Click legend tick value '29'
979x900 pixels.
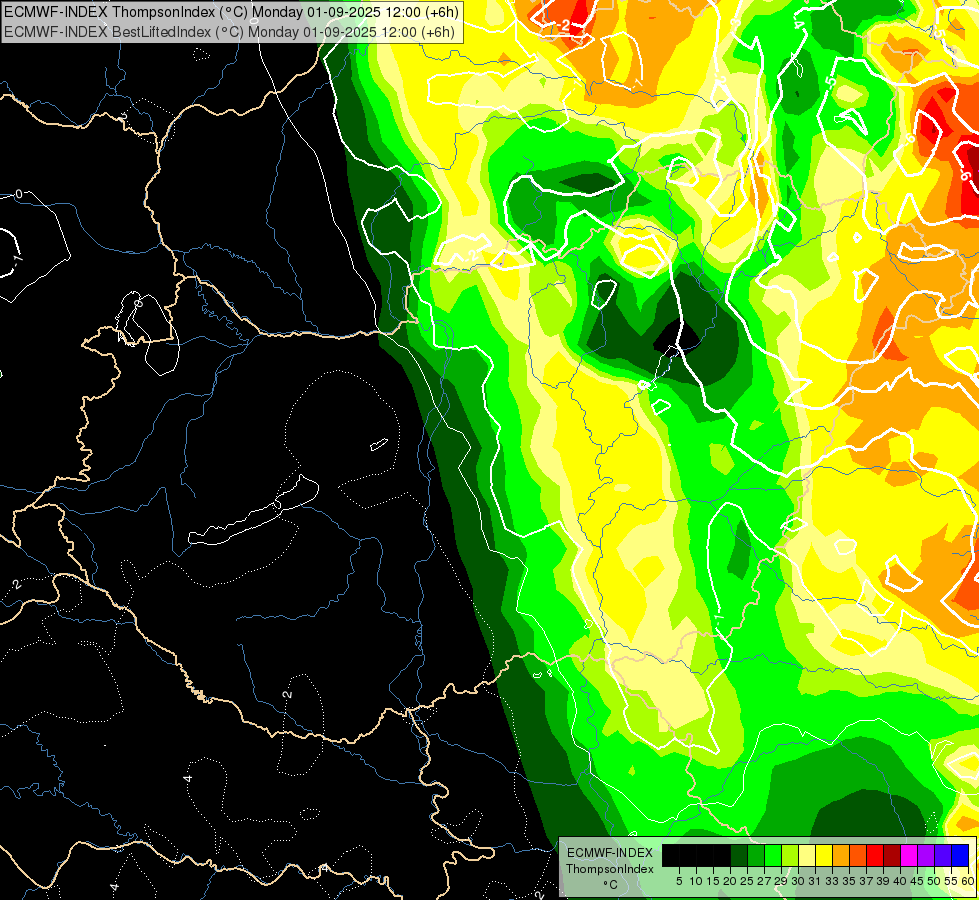click(x=781, y=881)
